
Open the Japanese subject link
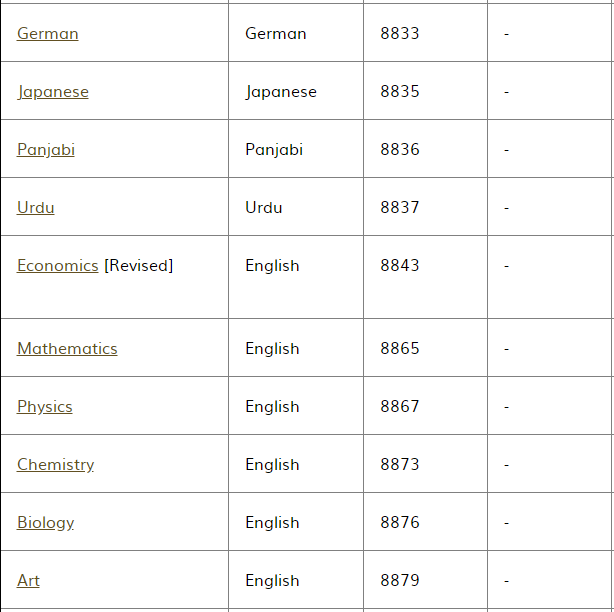coord(53,92)
